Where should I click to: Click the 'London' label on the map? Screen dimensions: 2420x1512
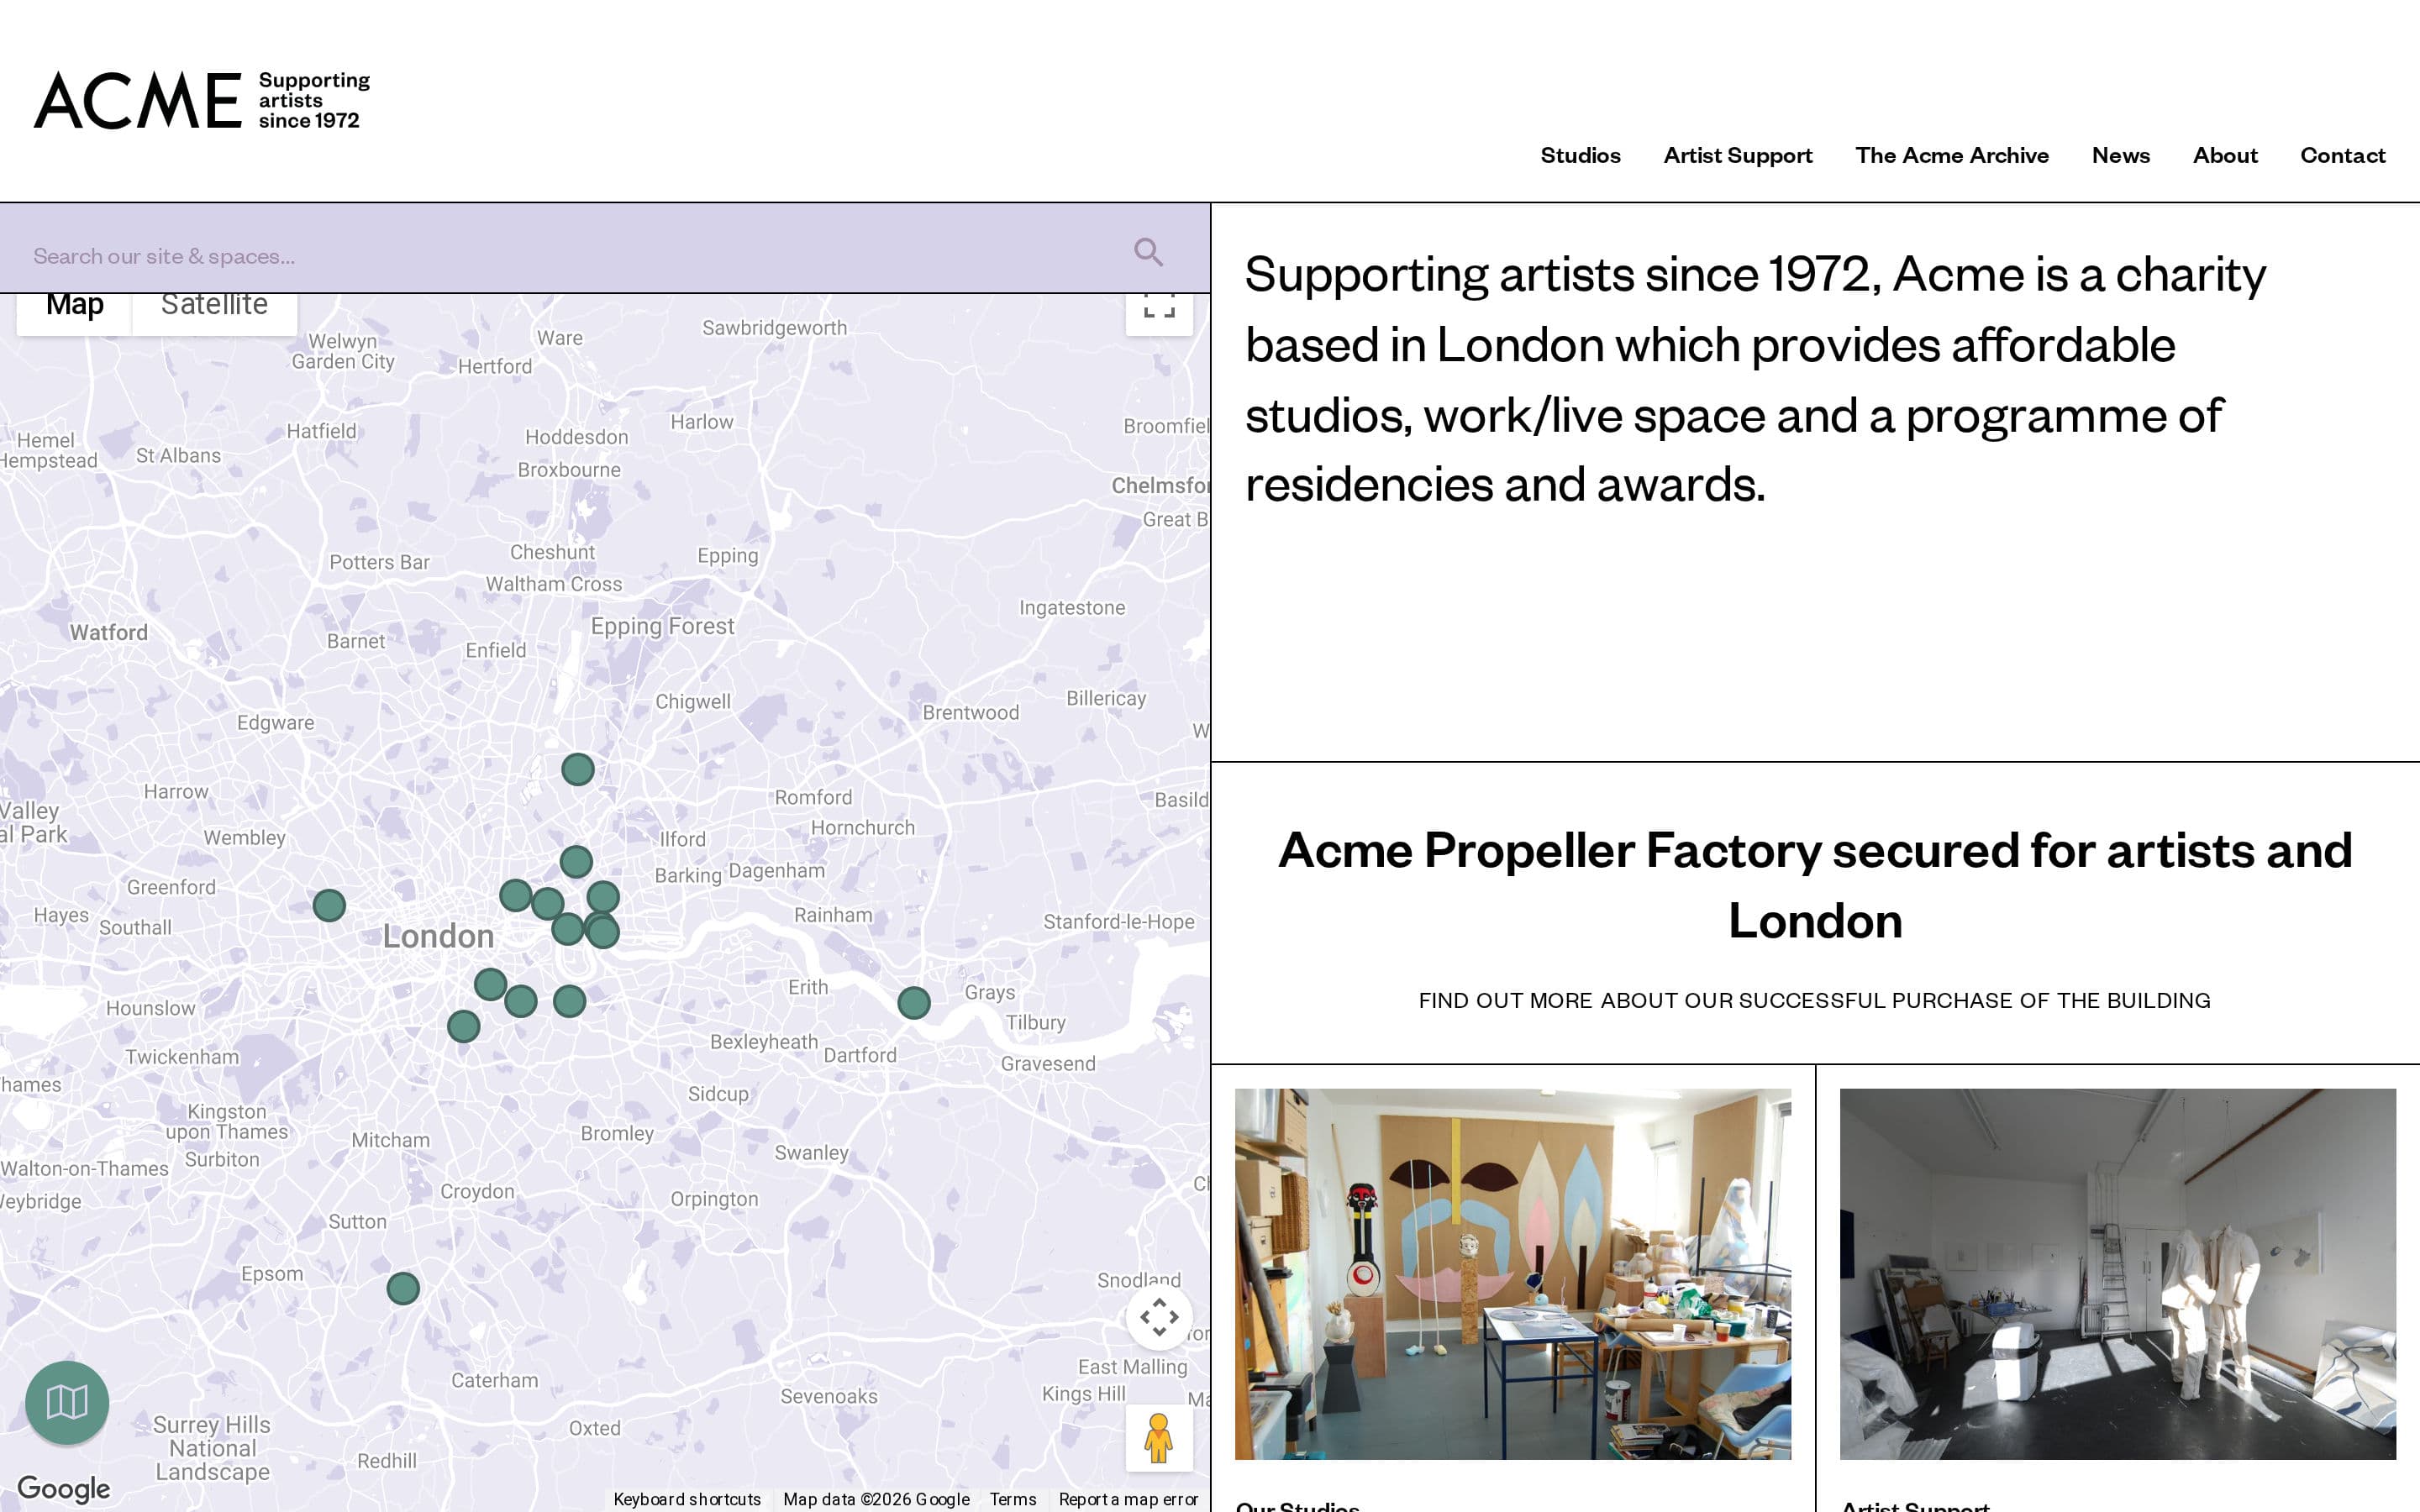point(439,936)
